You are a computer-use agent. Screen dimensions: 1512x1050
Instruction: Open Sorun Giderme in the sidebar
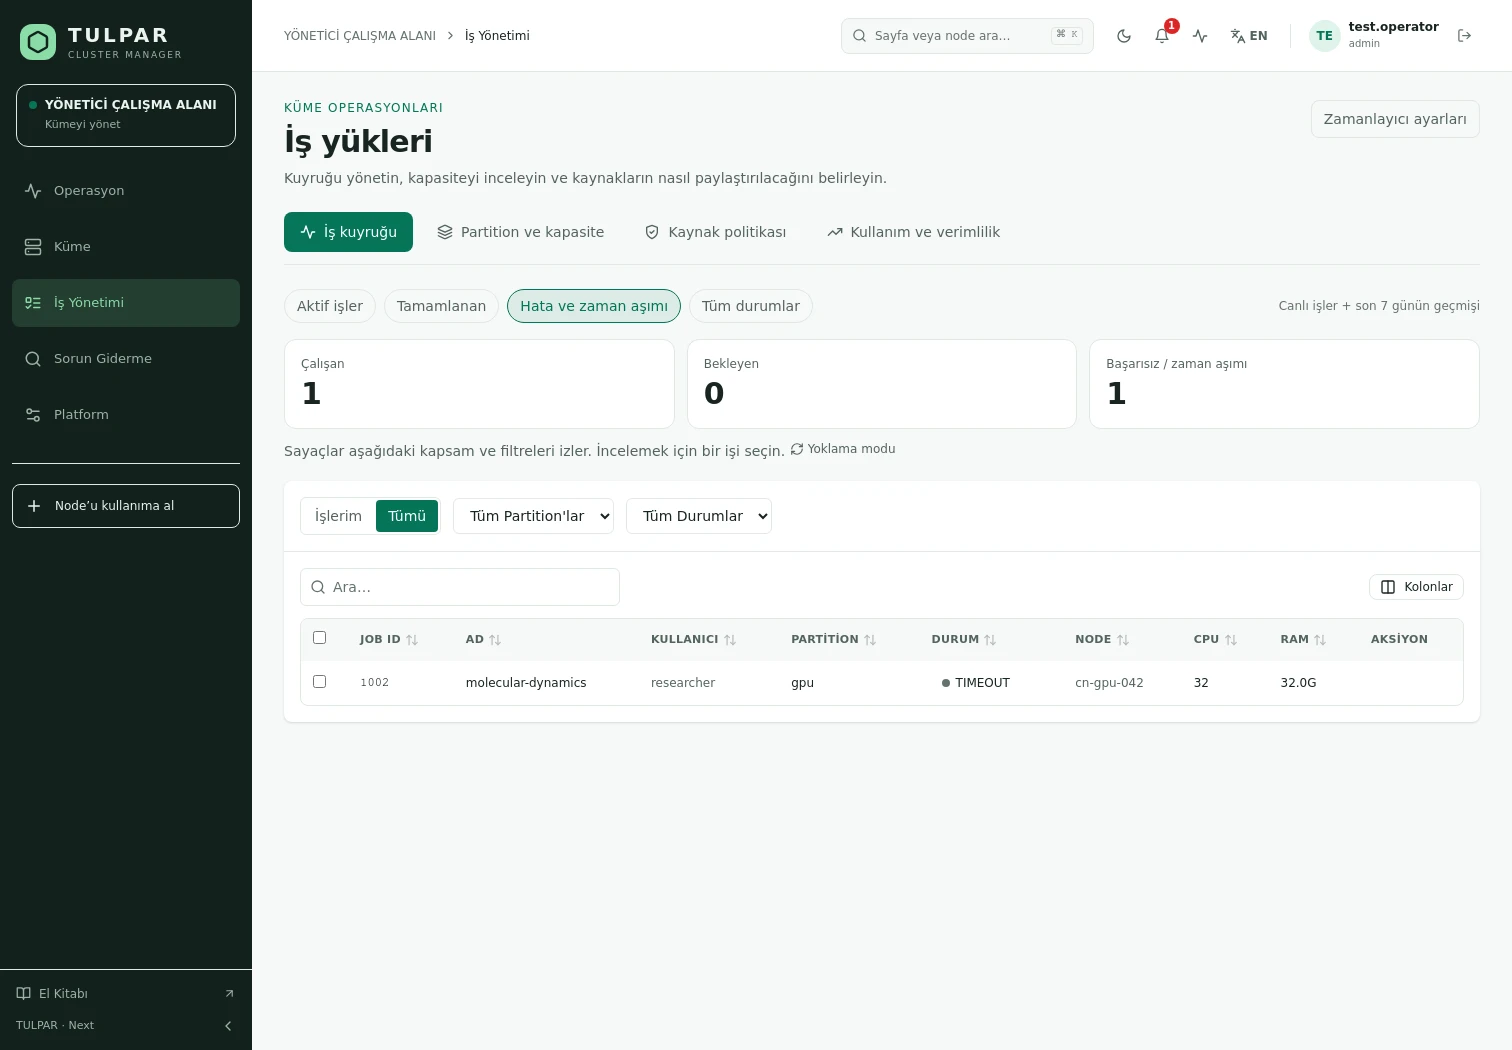tap(126, 359)
